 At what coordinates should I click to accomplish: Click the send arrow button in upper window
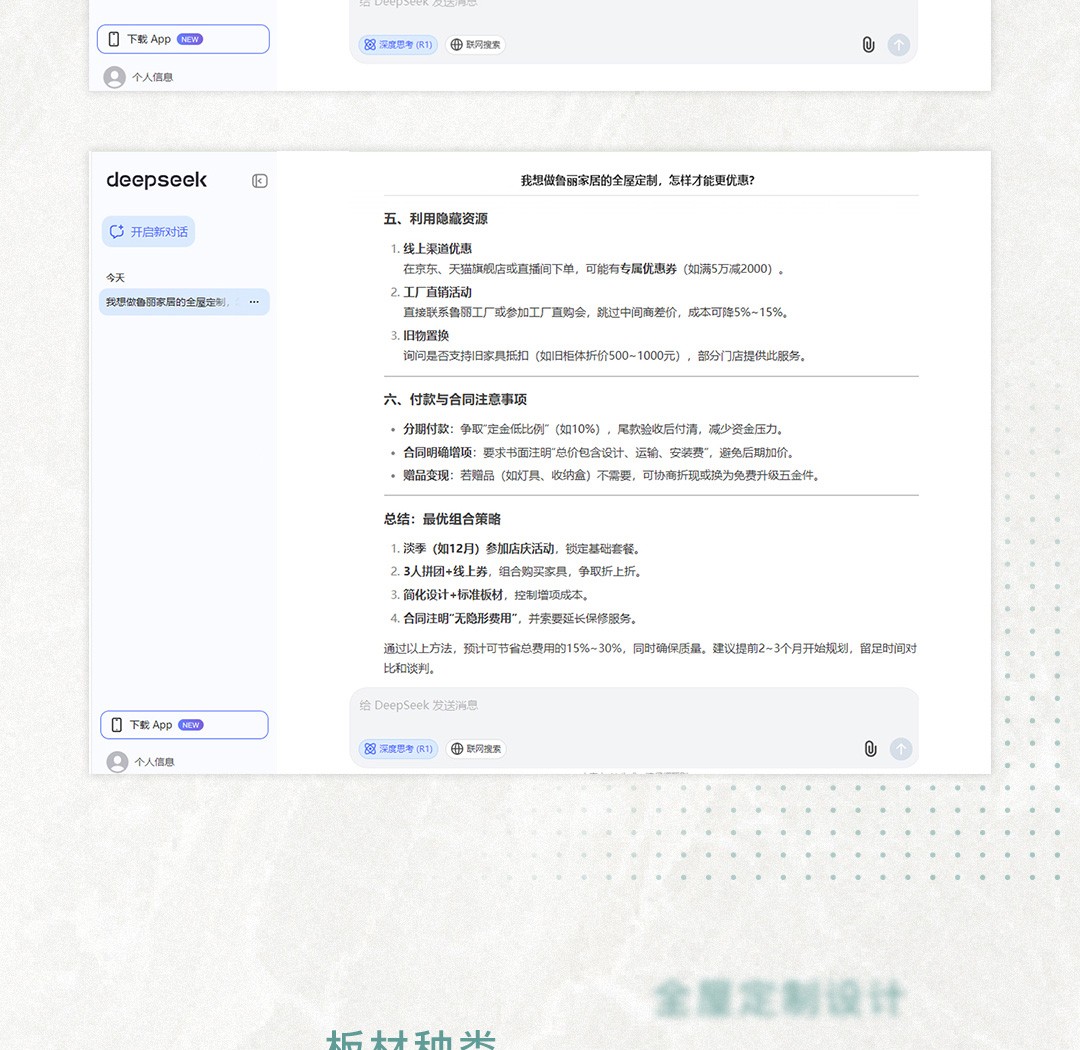coord(899,45)
